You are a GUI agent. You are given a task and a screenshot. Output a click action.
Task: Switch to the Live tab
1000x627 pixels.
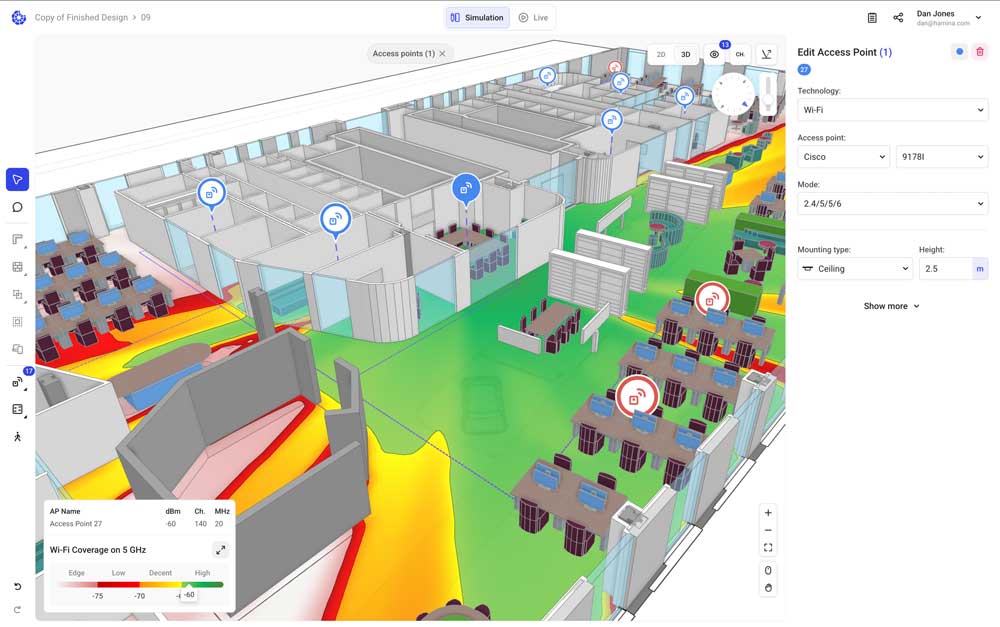coord(533,18)
